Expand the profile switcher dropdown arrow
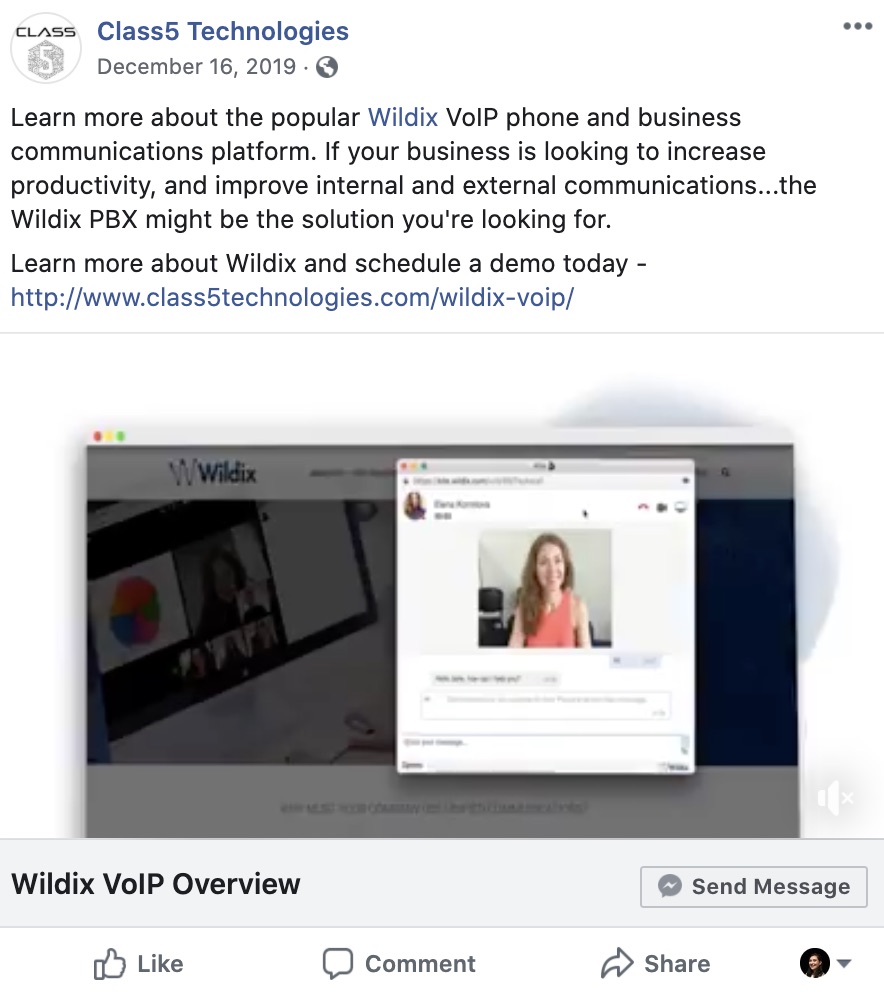Viewport: 884px width, 992px height. 844,964
